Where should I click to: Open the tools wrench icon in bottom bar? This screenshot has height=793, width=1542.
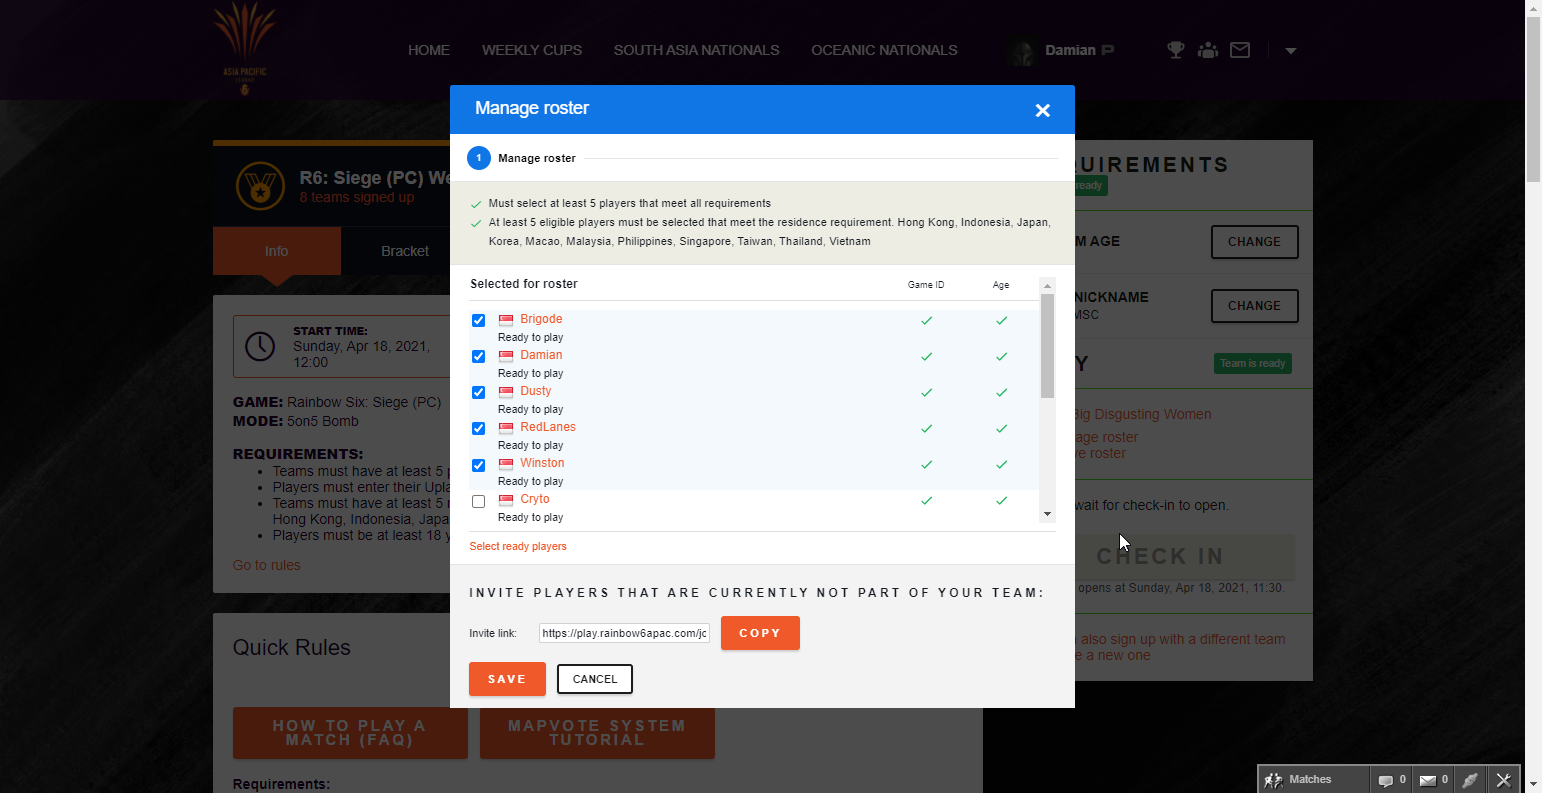click(1503, 780)
